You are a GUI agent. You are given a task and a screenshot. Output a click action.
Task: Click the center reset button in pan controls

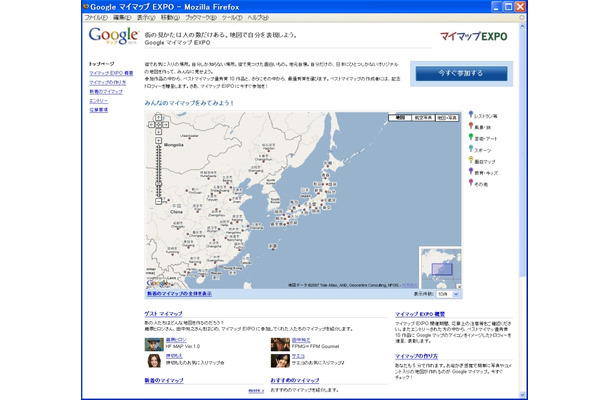pyautogui.click(x=158, y=125)
